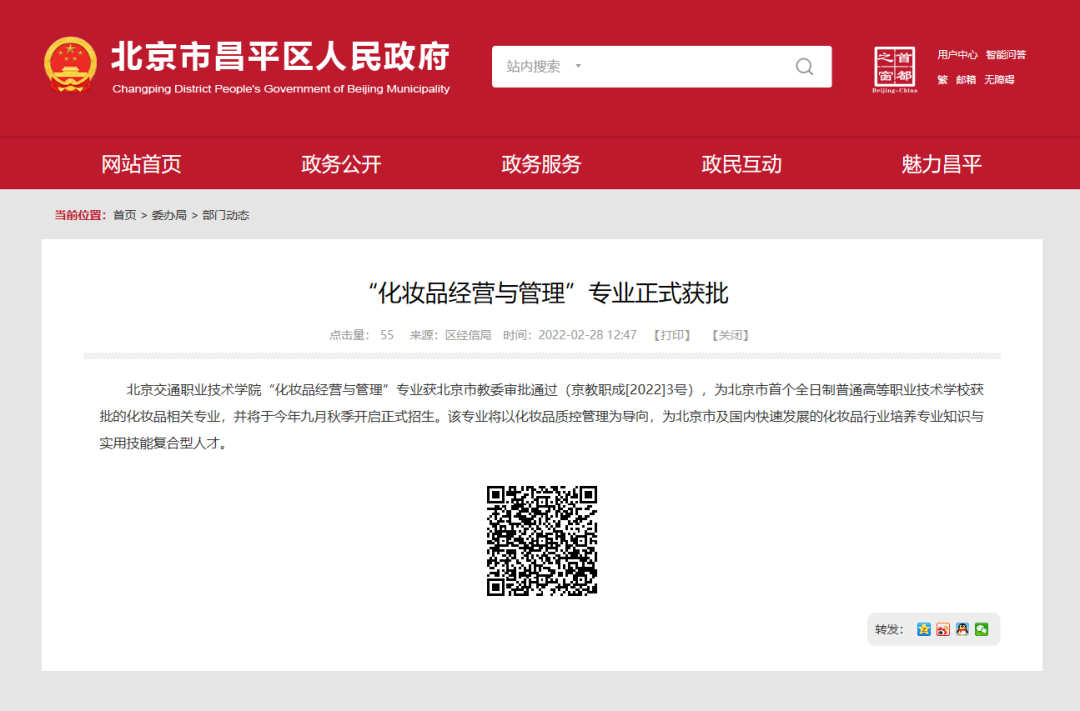This screenshot has height=711, width=1080.
Task: Click the 北京市昌平区人民政府 site title
Action: pos(281,56)
